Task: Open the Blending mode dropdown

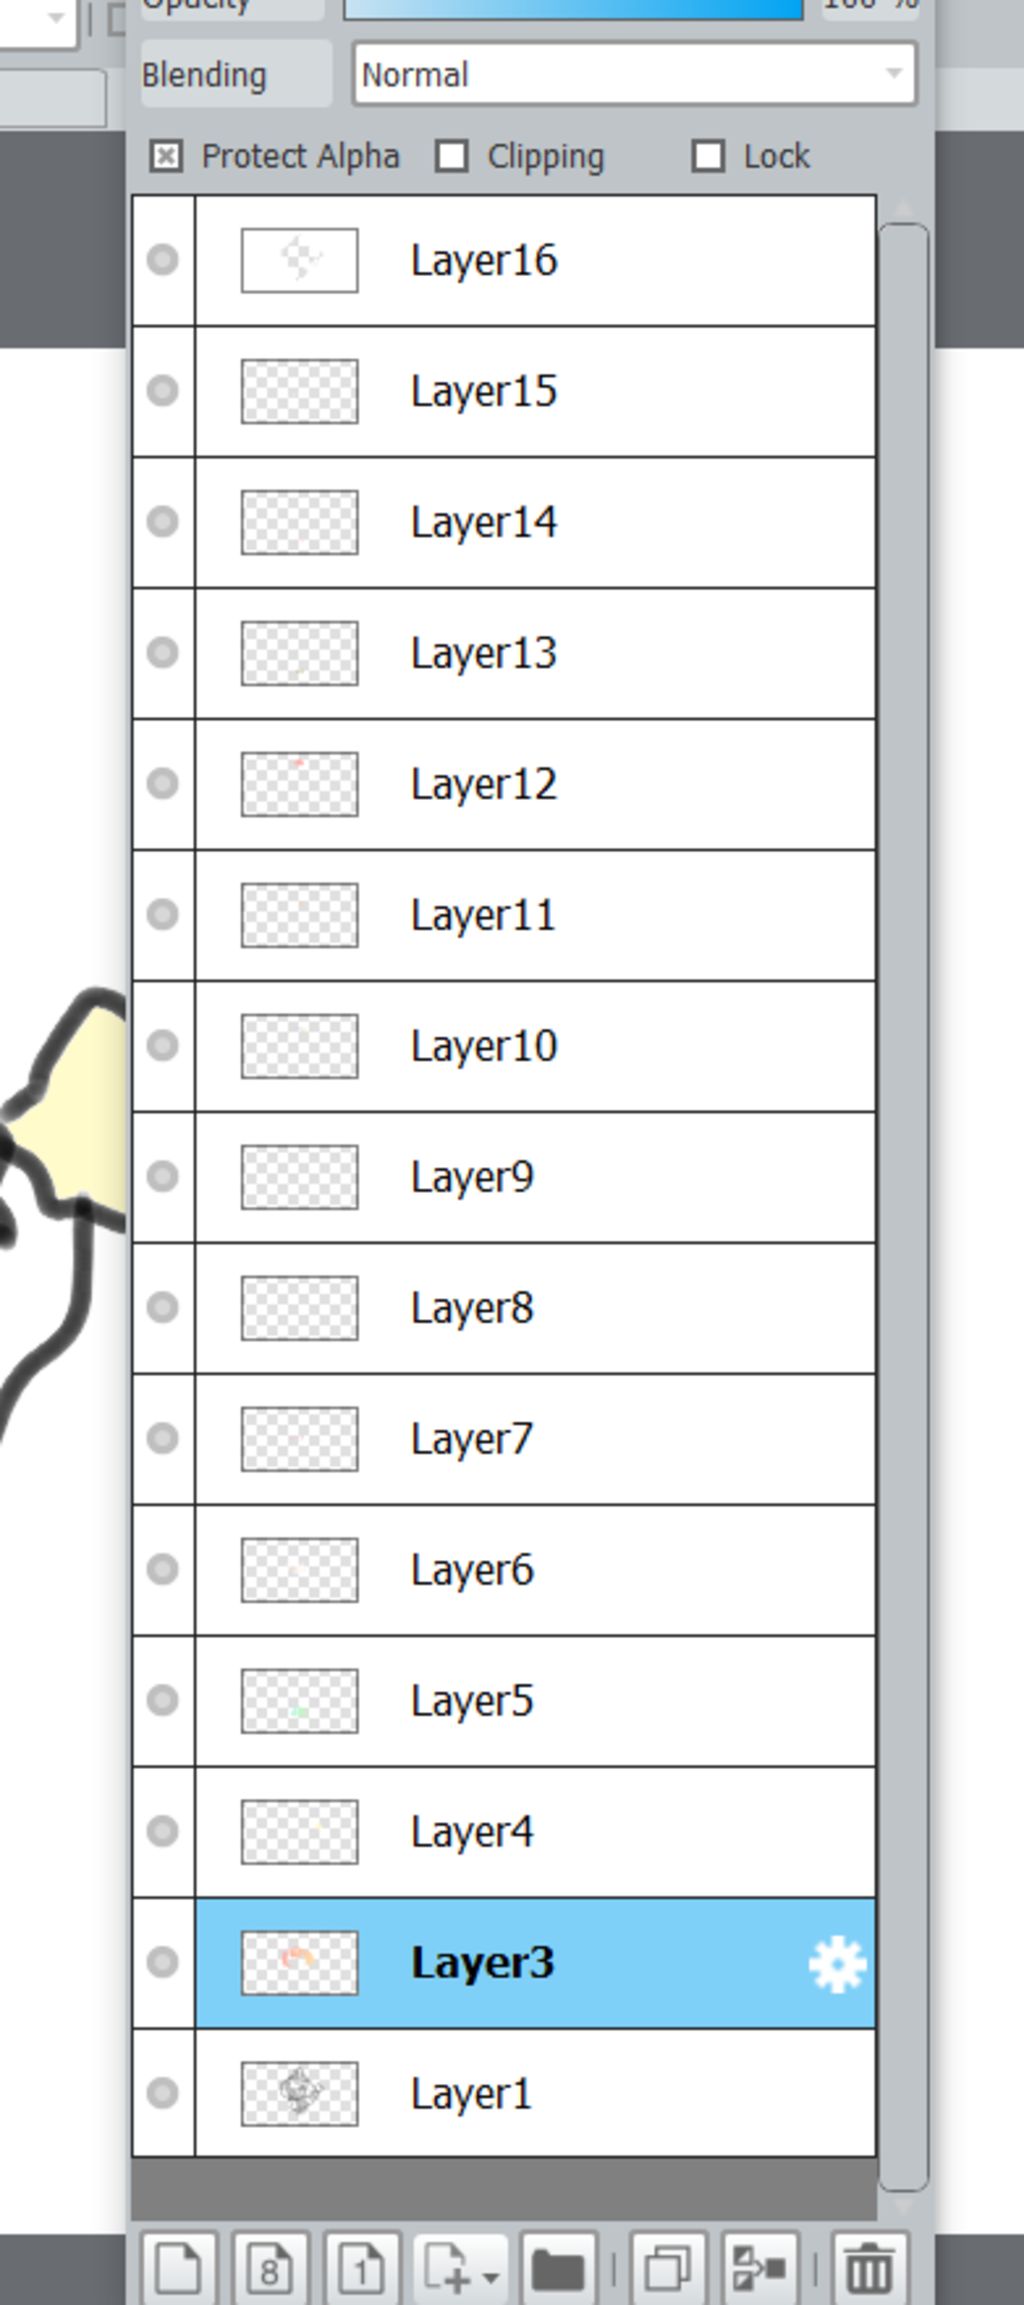Action: pos(634,74)
